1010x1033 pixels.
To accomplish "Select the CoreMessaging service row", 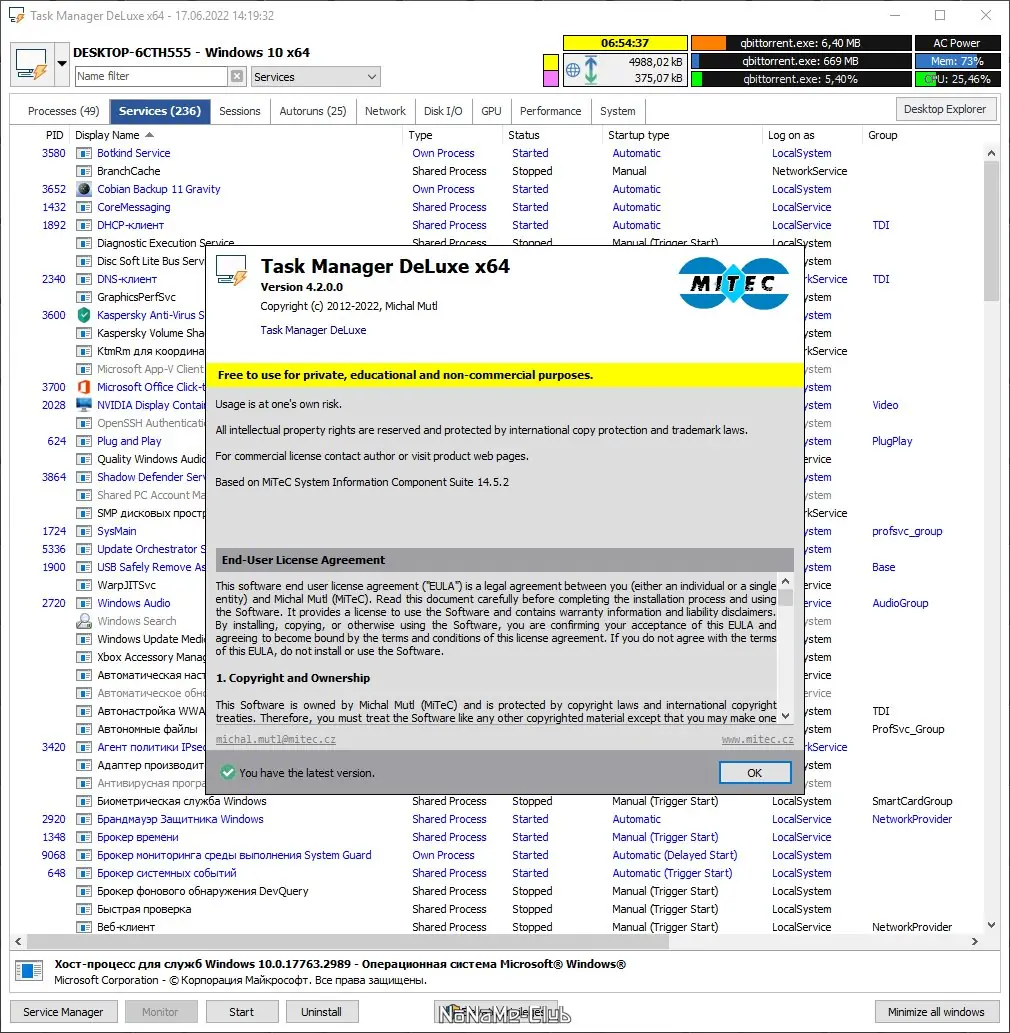I will tap(495, 207).
